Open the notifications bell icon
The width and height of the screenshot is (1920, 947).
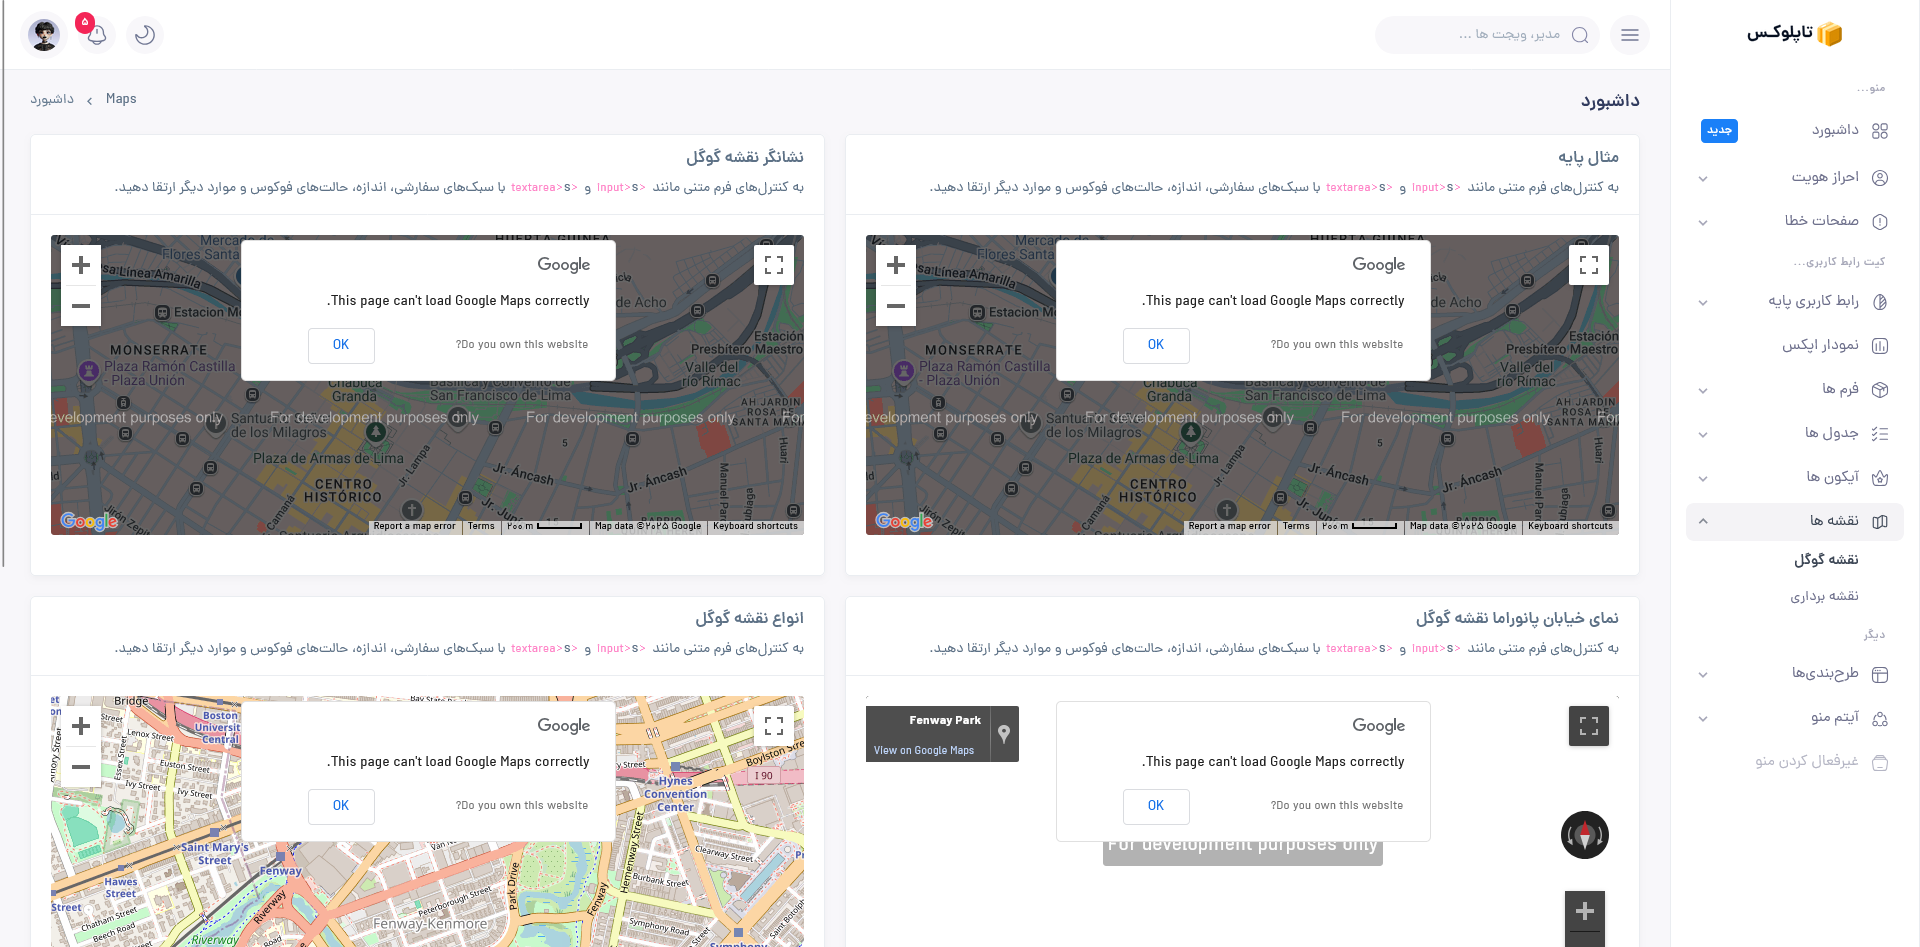97,35
